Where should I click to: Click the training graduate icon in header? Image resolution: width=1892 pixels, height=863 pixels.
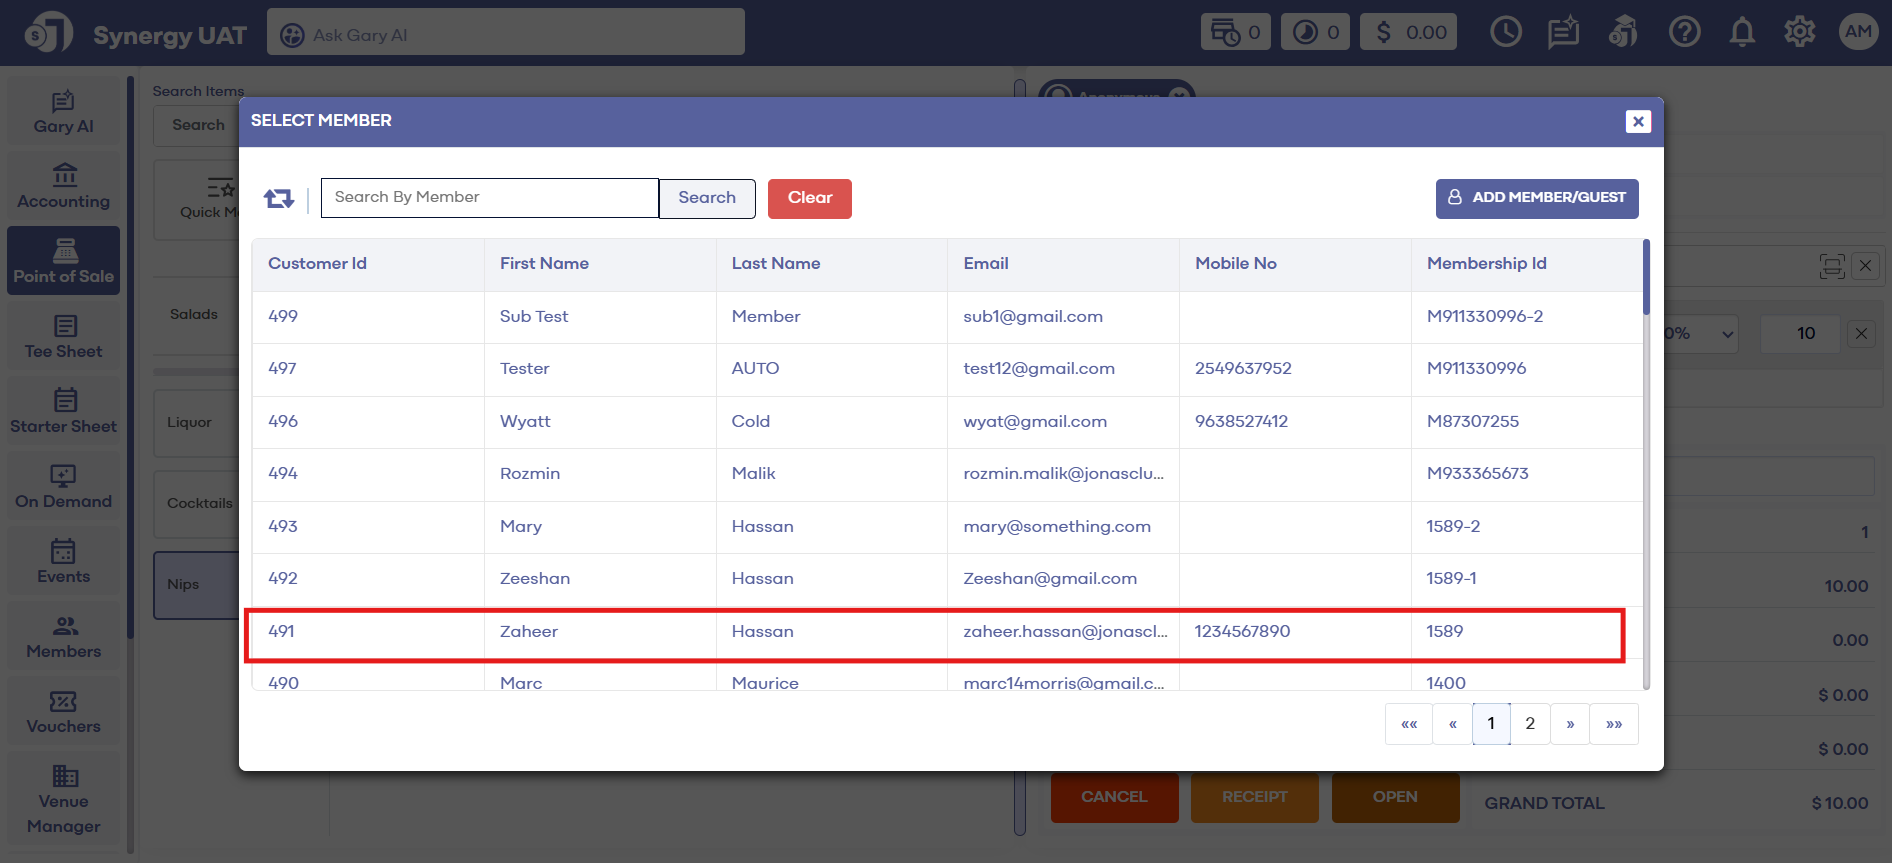[x=1623, y=33]
